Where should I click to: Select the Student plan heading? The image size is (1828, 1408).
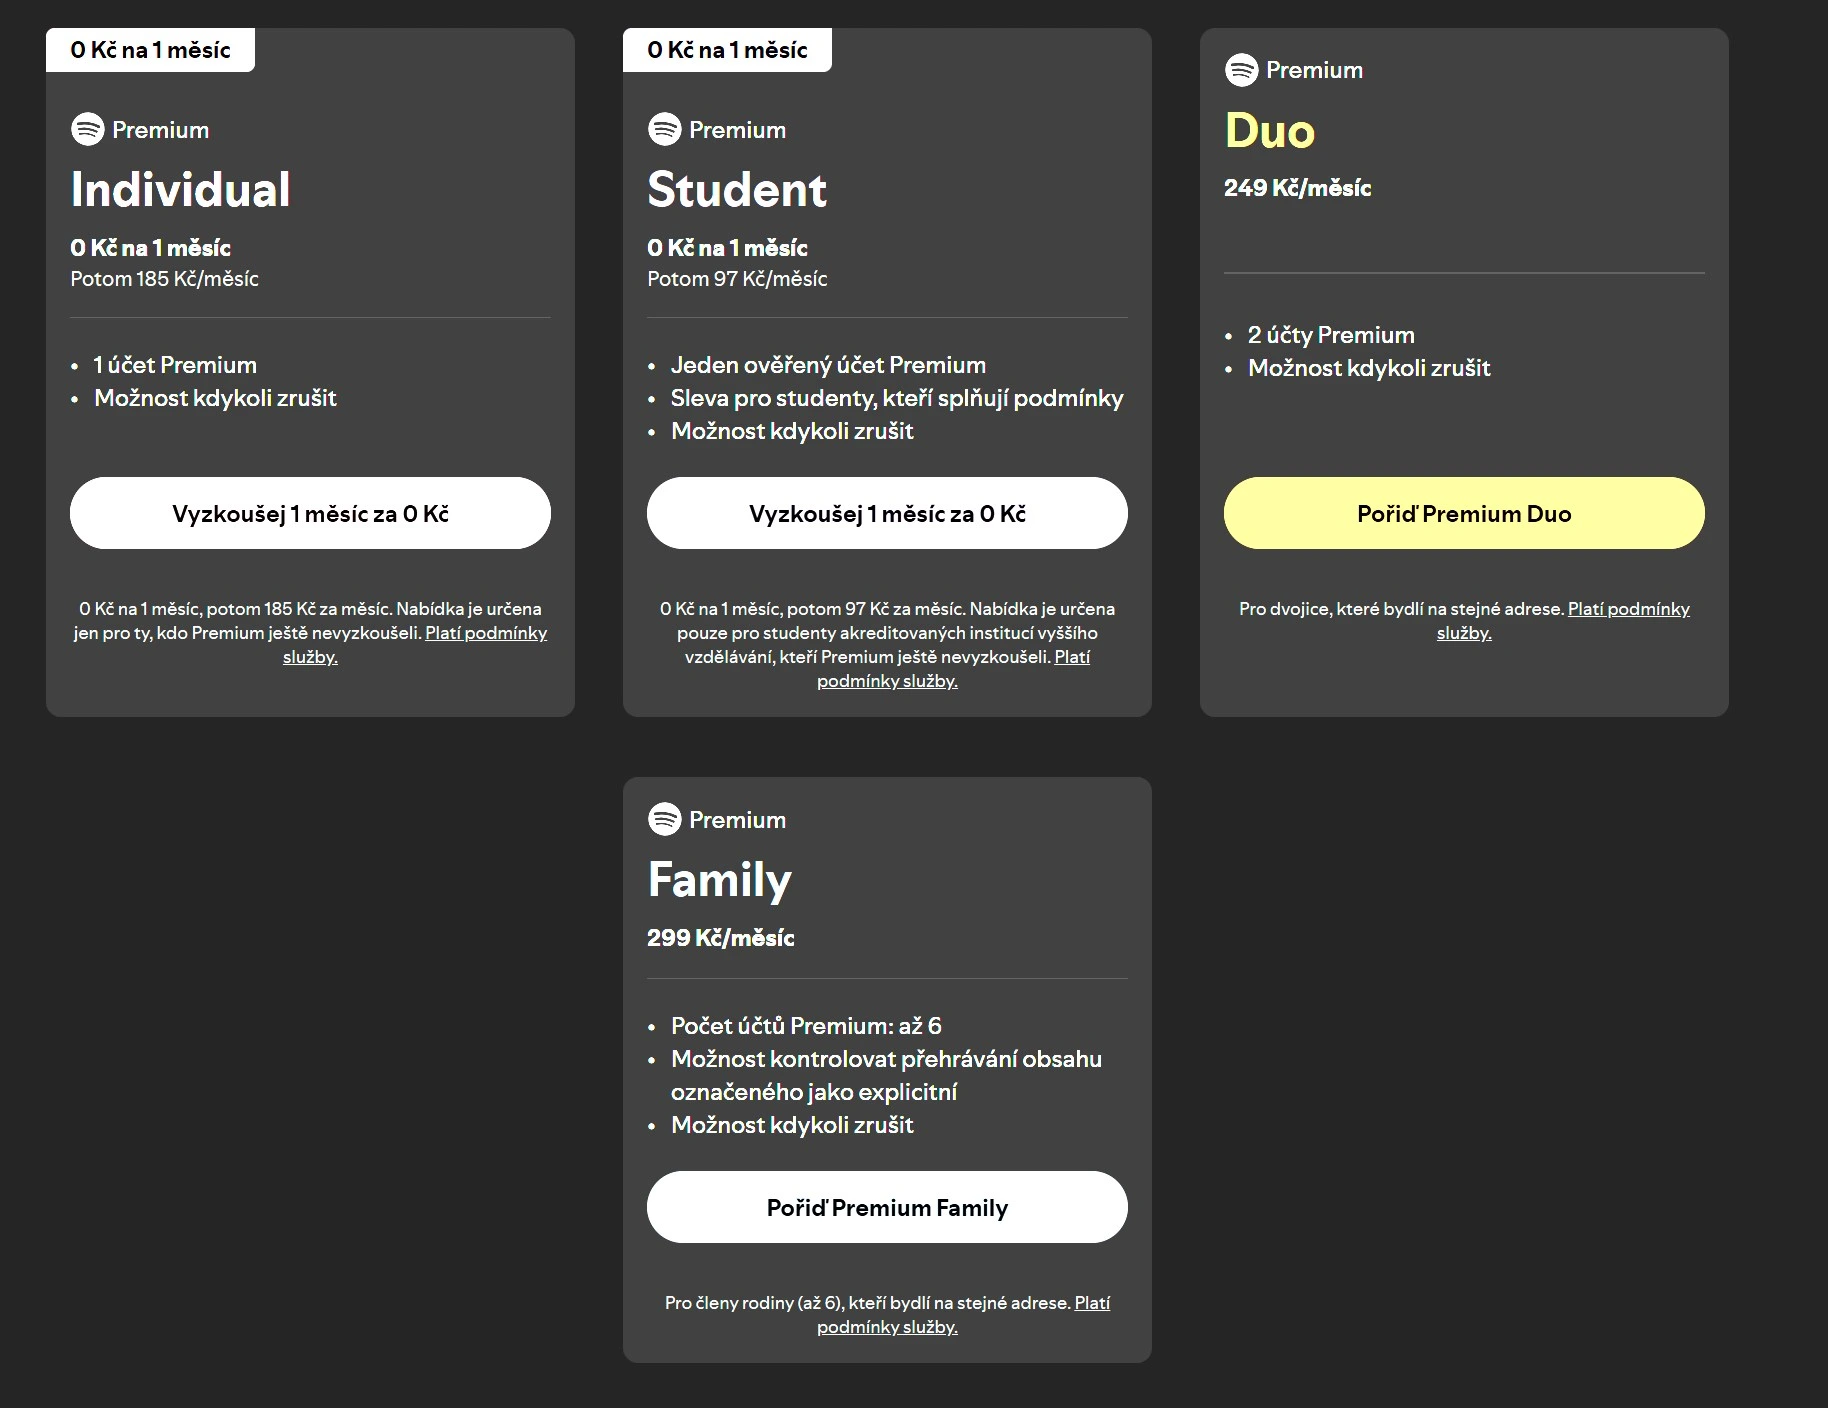tap(737, 190)
